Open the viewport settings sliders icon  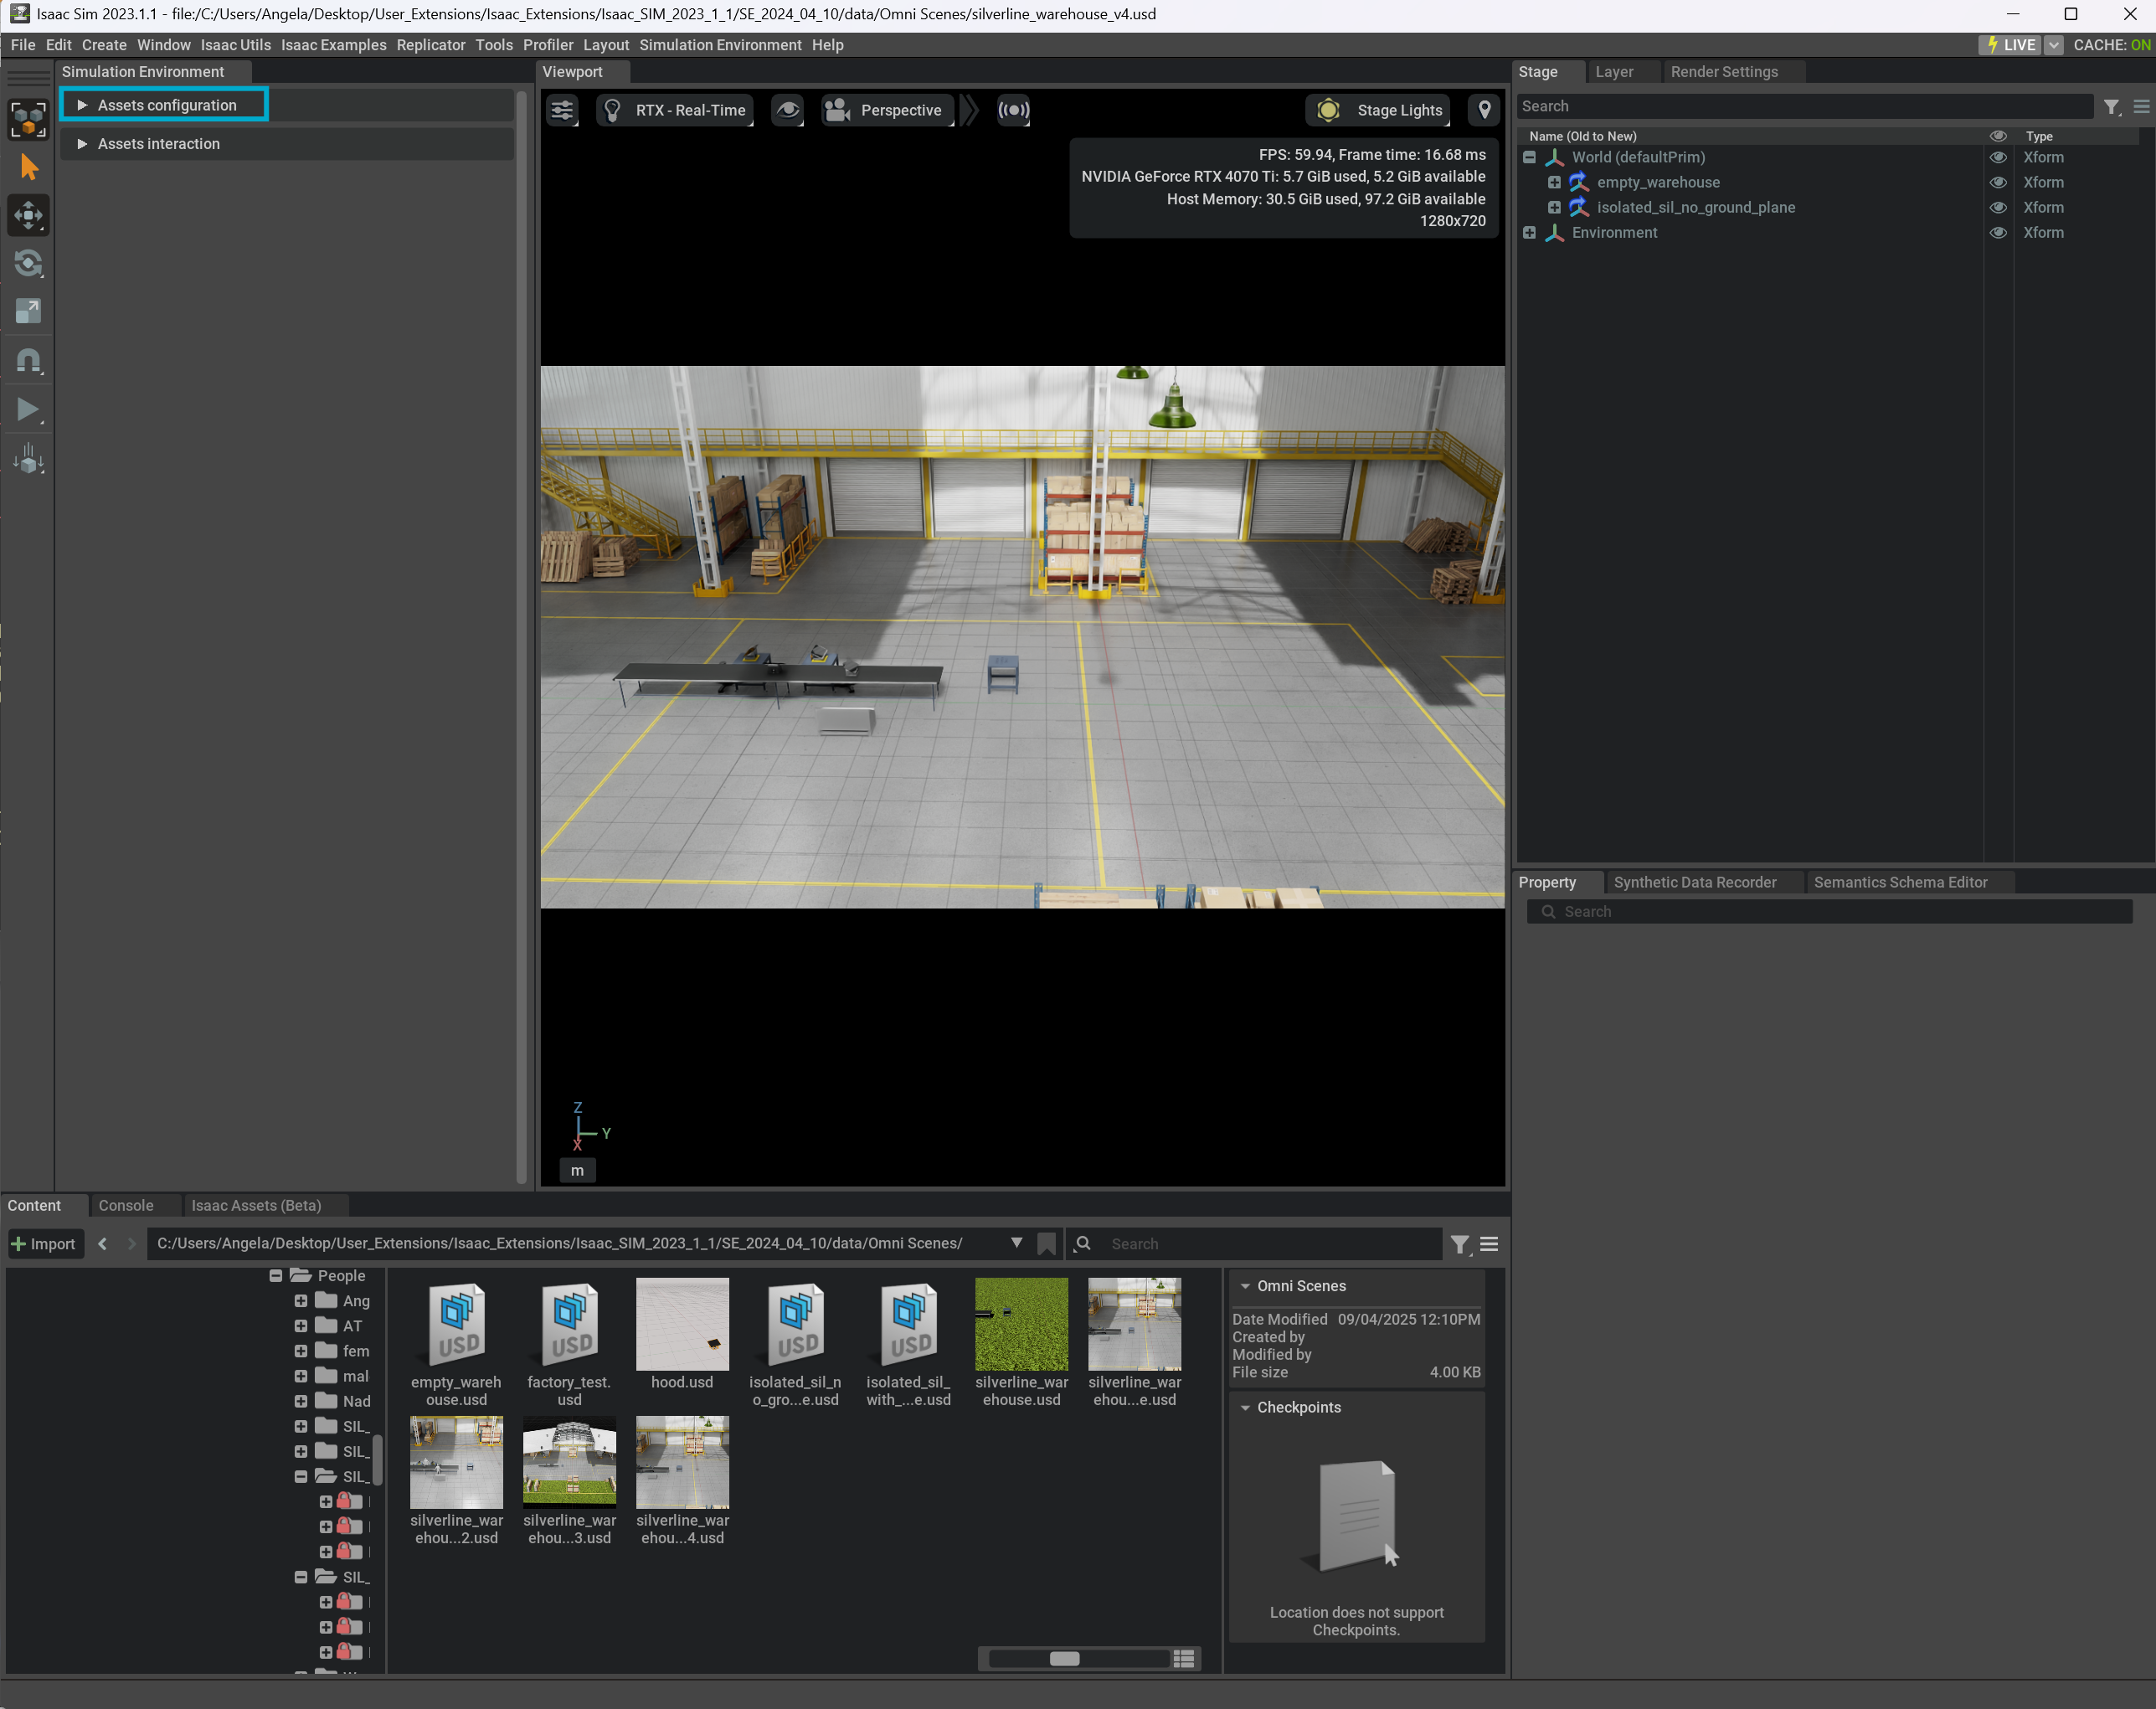pyautogui.click(x=562, y=110)
